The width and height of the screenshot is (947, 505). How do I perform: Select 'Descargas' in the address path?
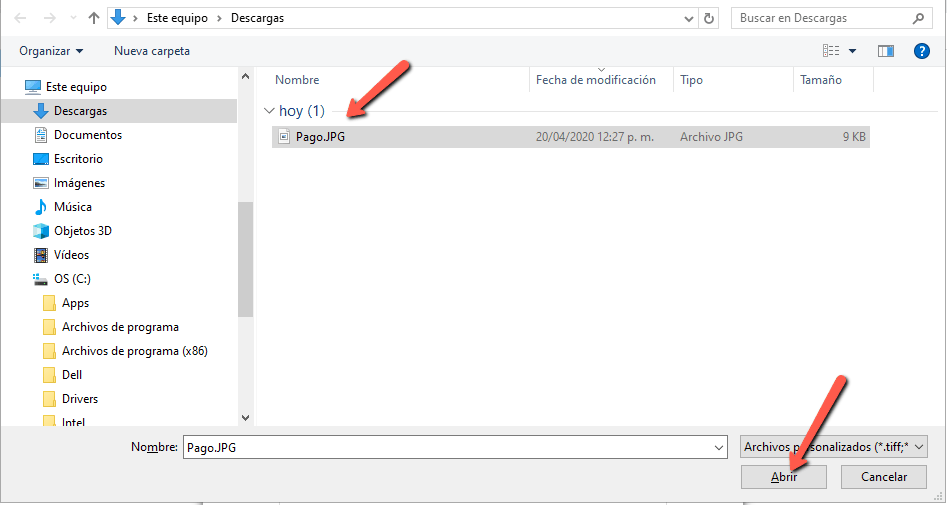pos(257,18)
